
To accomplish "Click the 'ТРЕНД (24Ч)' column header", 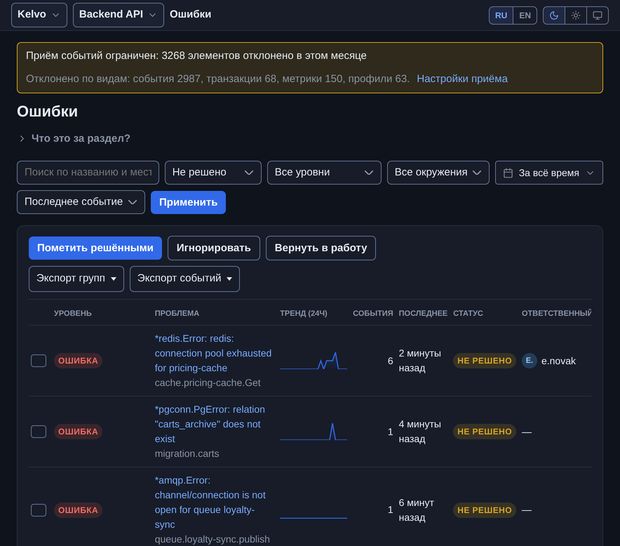I will point(304,313).
